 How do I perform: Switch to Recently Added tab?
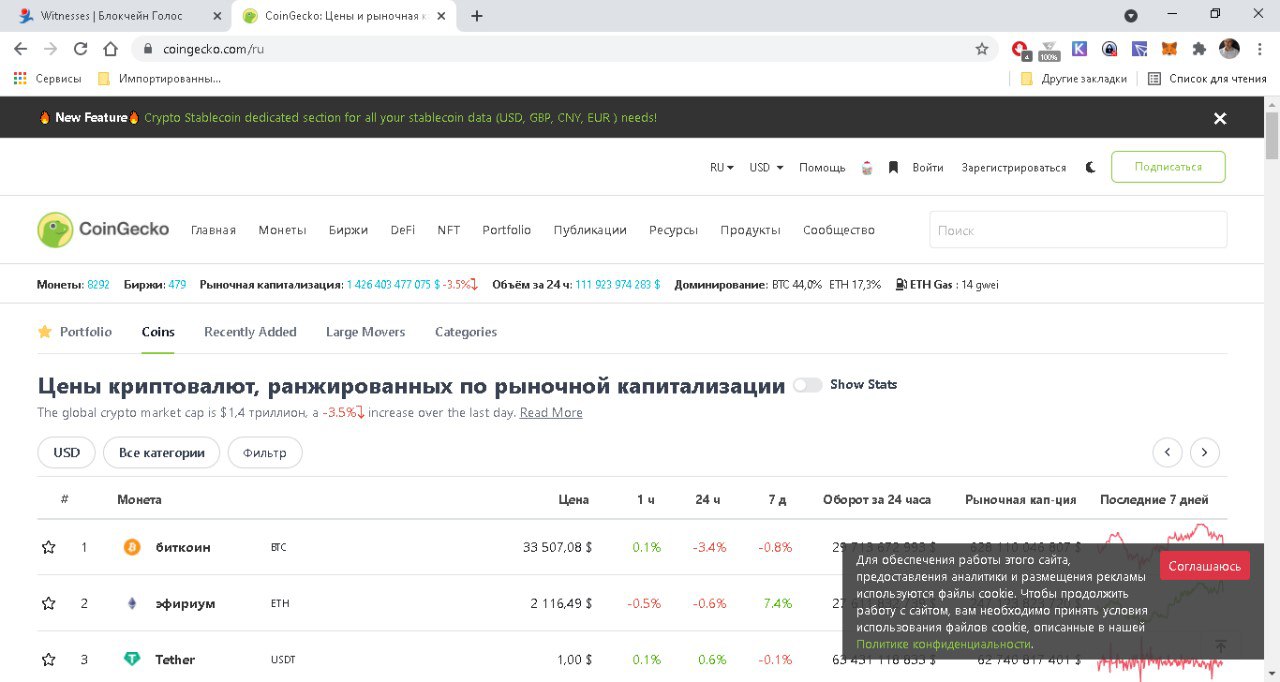tap(250, 332)
